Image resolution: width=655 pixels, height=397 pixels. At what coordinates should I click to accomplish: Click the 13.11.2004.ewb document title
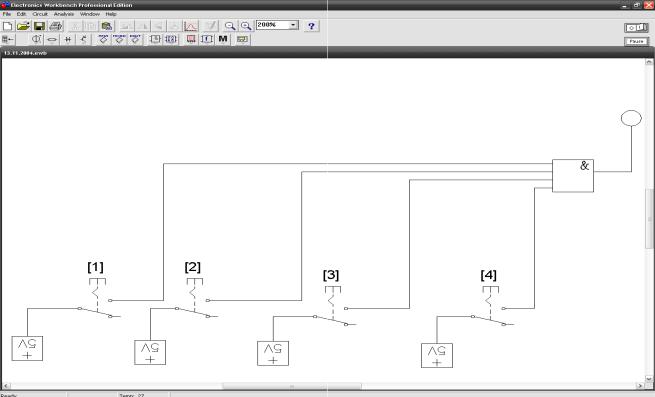point(25,53)
